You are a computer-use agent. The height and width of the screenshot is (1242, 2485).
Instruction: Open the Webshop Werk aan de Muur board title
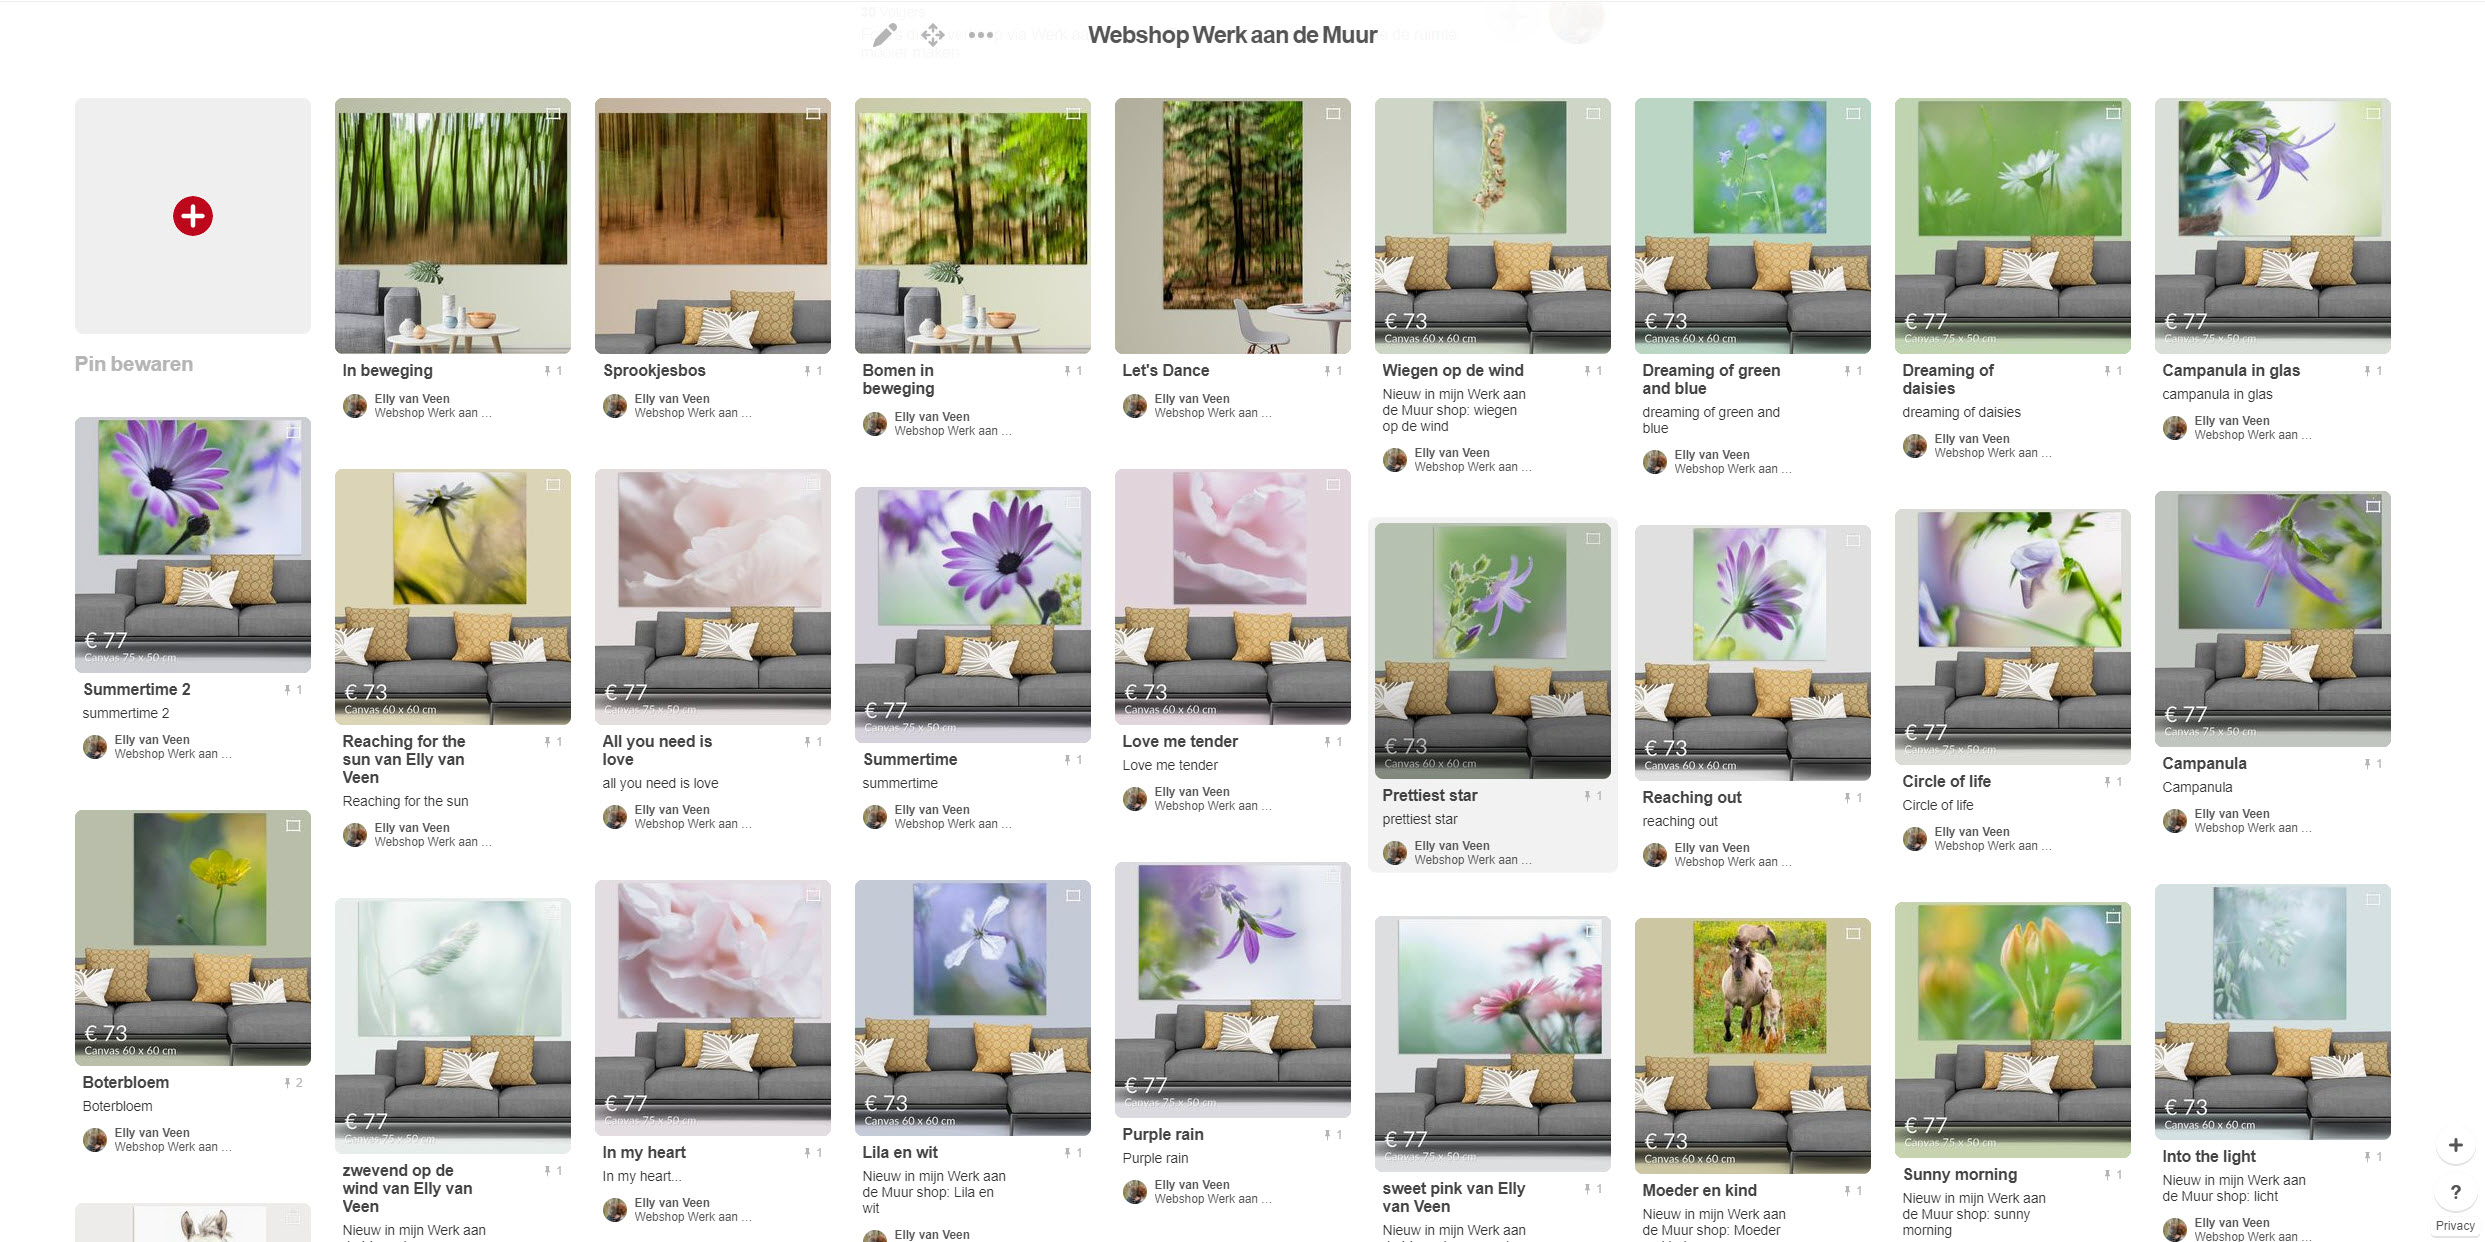click(x=1232, y=35)
